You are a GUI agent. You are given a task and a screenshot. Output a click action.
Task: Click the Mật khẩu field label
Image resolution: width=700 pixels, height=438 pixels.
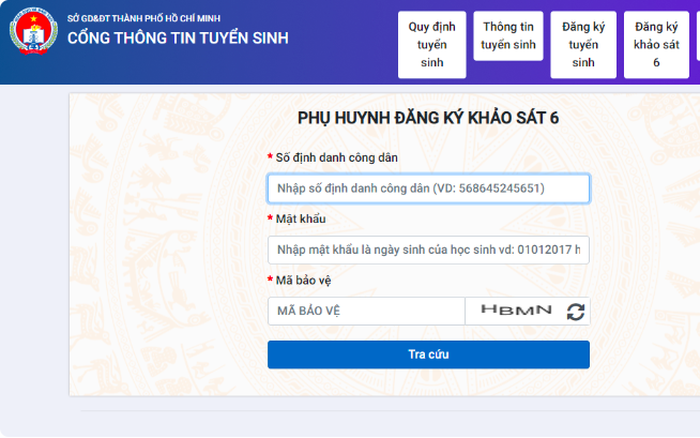(300, 219)
